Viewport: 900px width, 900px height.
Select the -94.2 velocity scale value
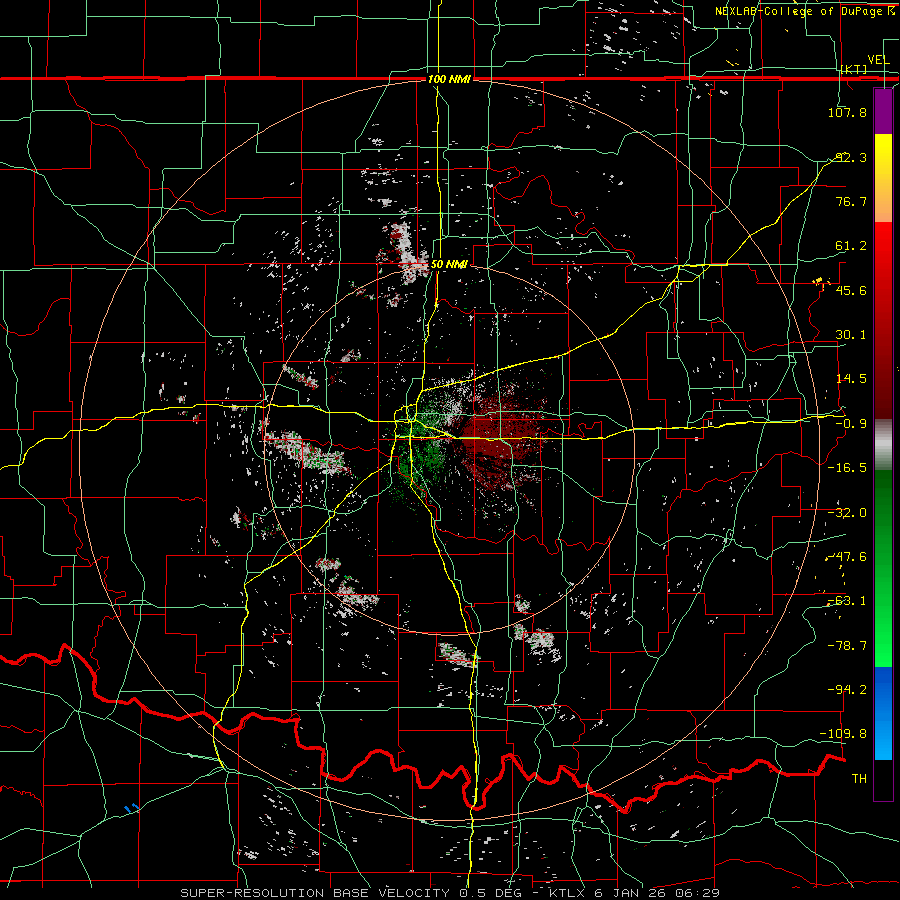[x=847, y=689]
